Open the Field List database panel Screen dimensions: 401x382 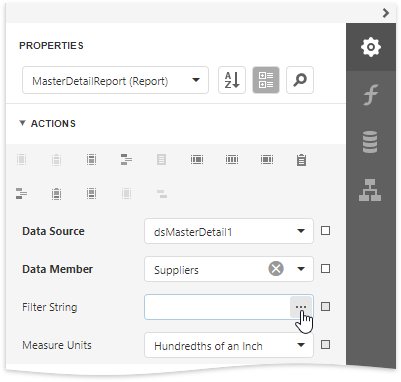click(371, 142)
